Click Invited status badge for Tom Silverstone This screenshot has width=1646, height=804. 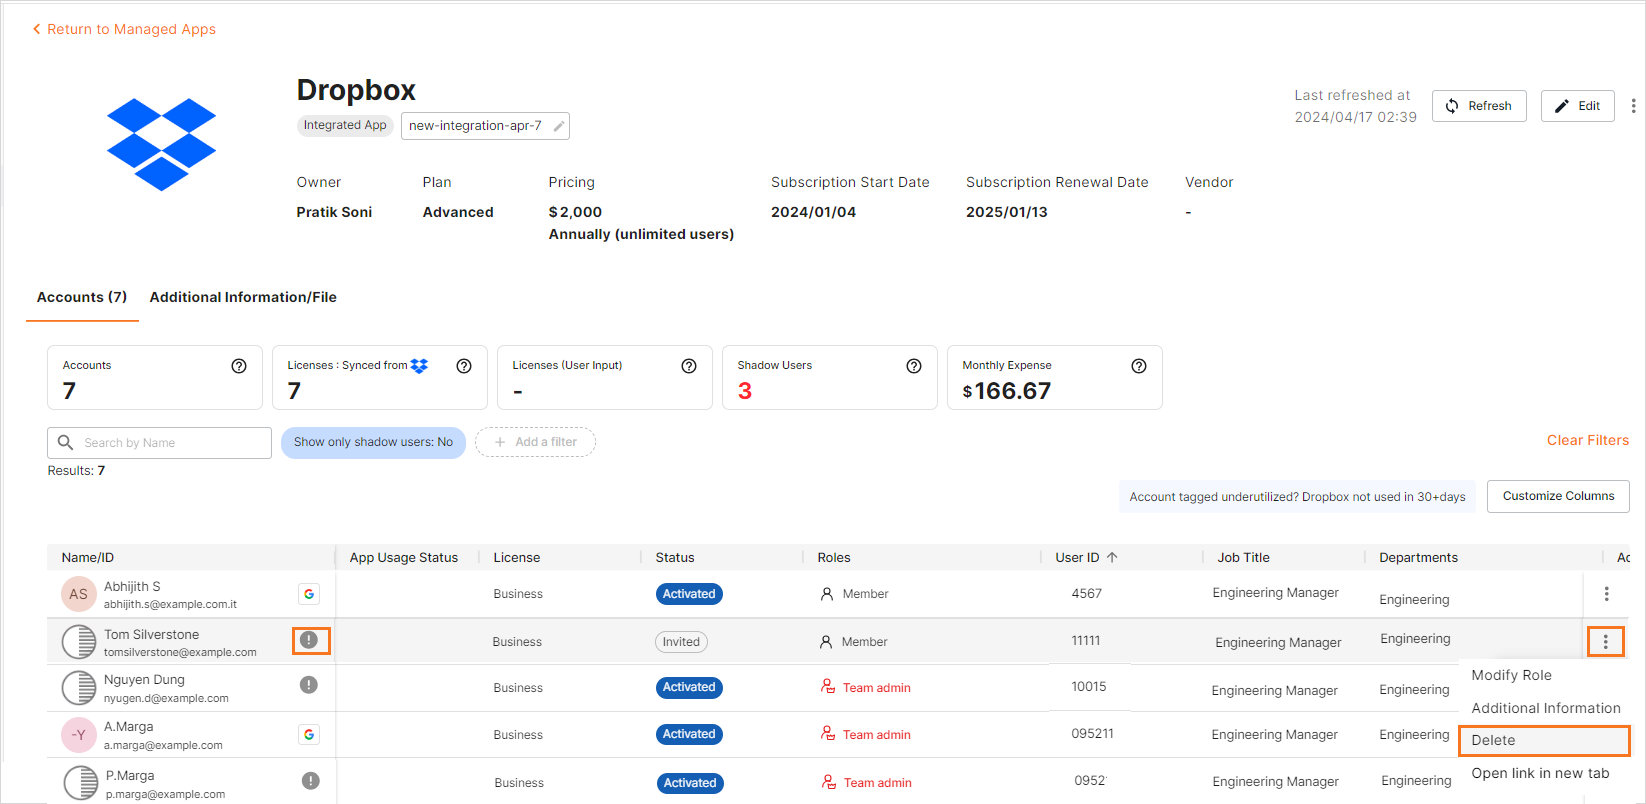[x=681, y=642]
